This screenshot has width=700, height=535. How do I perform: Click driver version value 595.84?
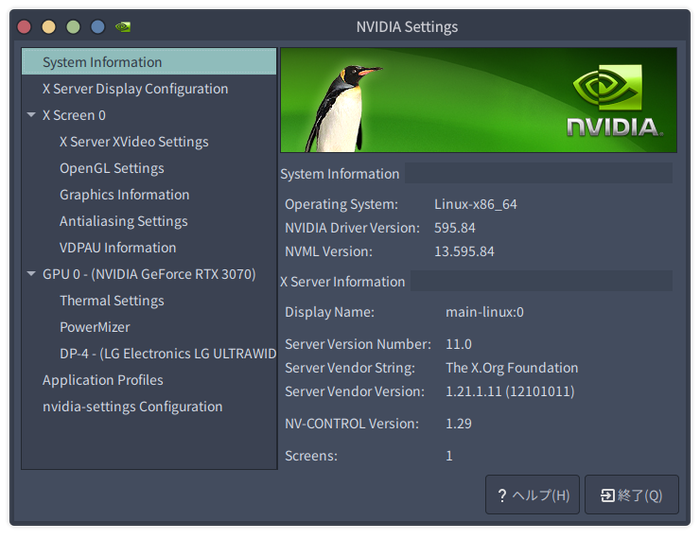[455, 228]
